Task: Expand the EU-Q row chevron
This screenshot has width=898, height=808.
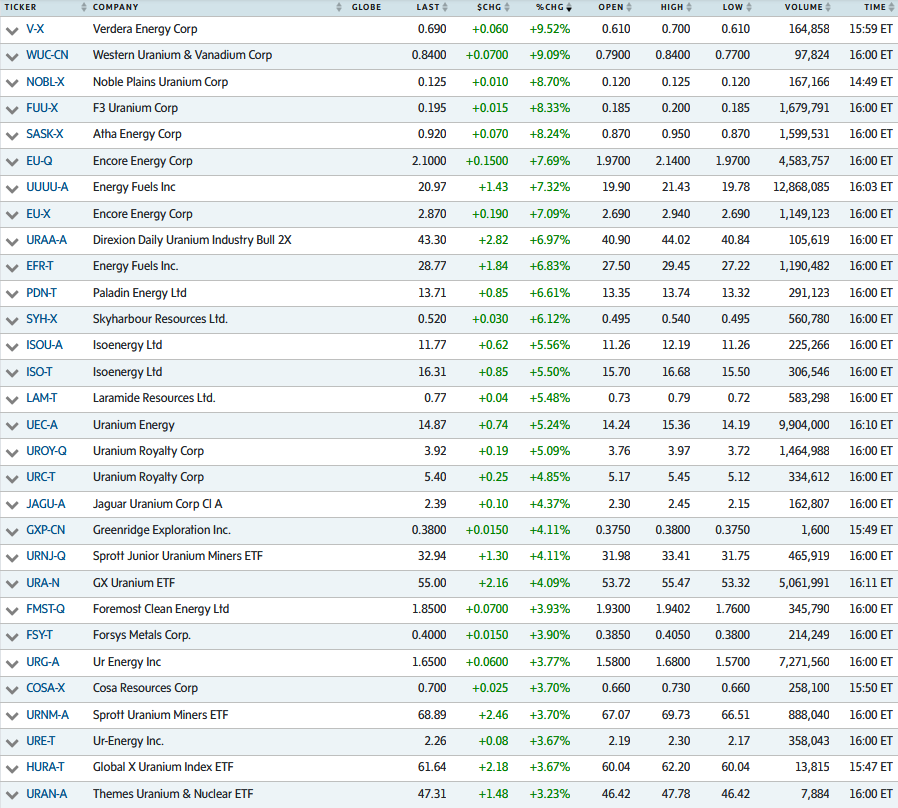Action: coord(12,162)
